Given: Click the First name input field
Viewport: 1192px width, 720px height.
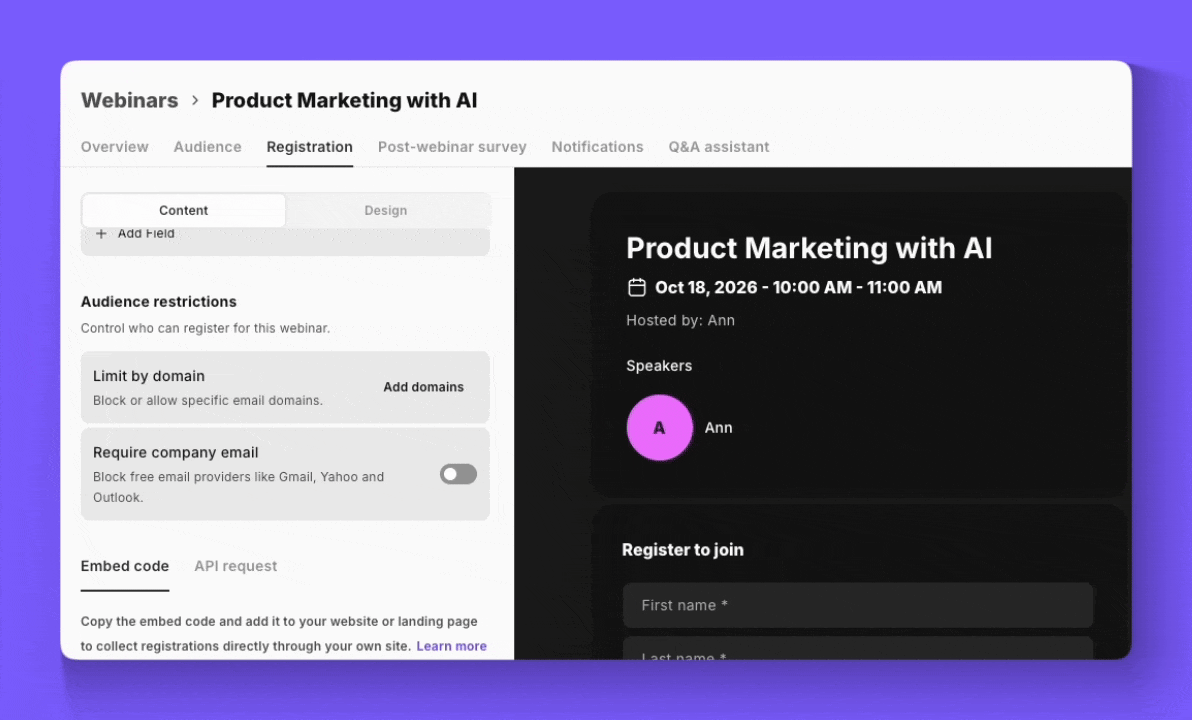Looking at the screenshot, I should tap(858, 605).
